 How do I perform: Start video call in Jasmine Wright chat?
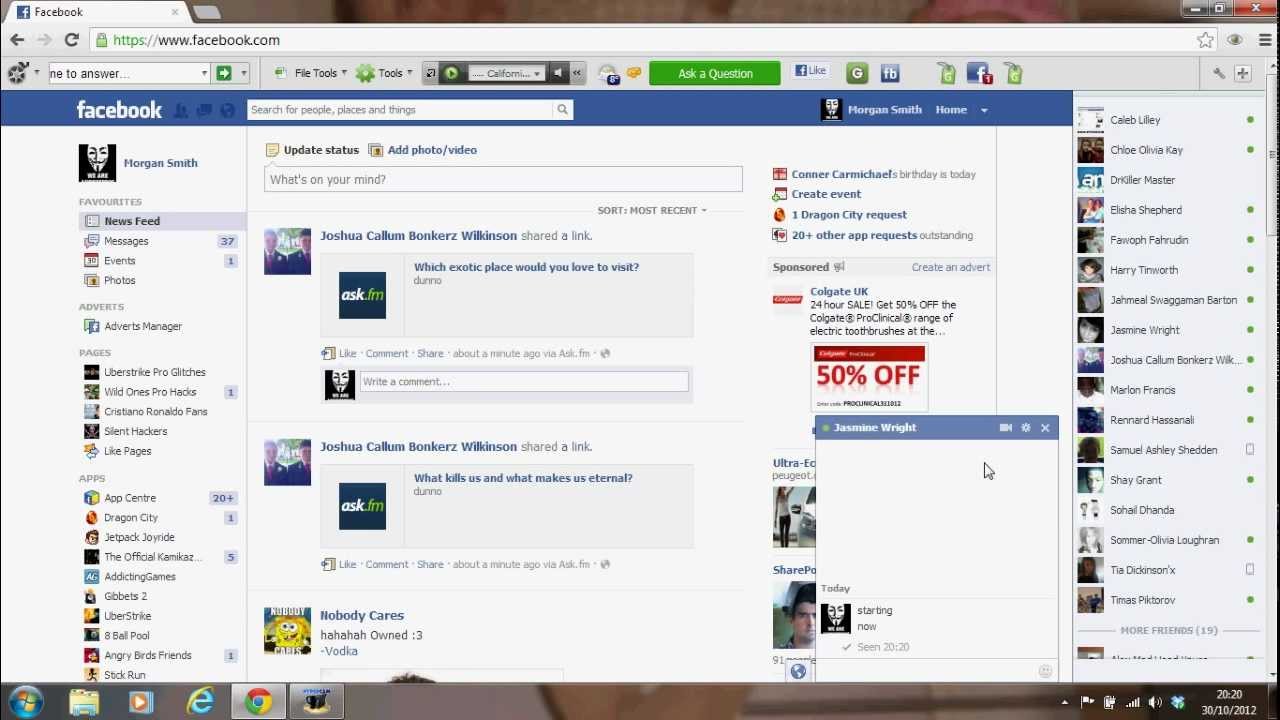(1005, 428)
